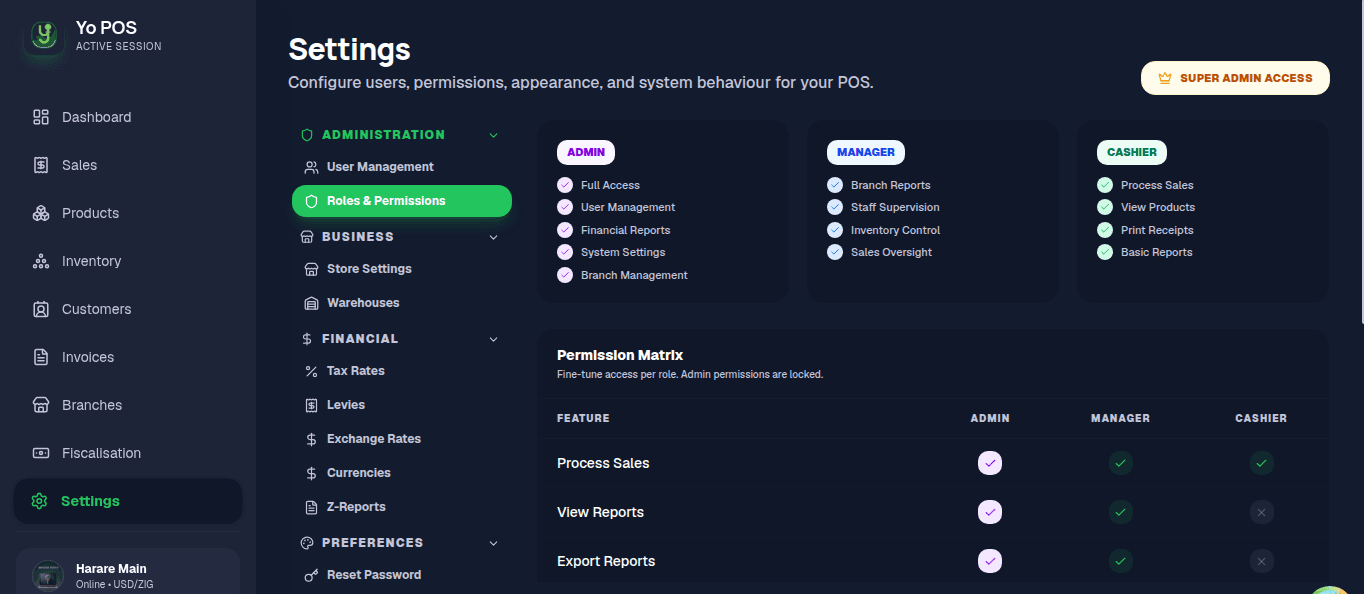1364x594 pixels.
Task: Toggle Admin permission for Export Reports
Action: coord(990,561)
